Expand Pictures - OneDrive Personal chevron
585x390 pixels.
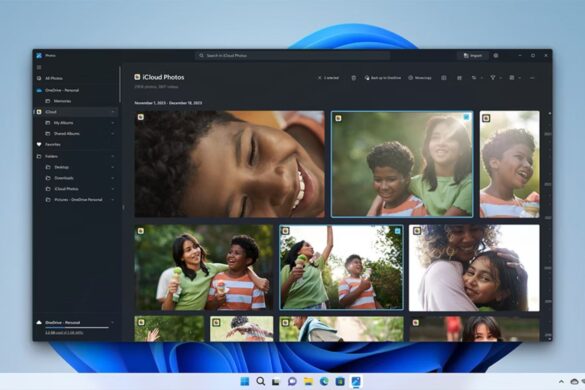(x=113, y=200)
